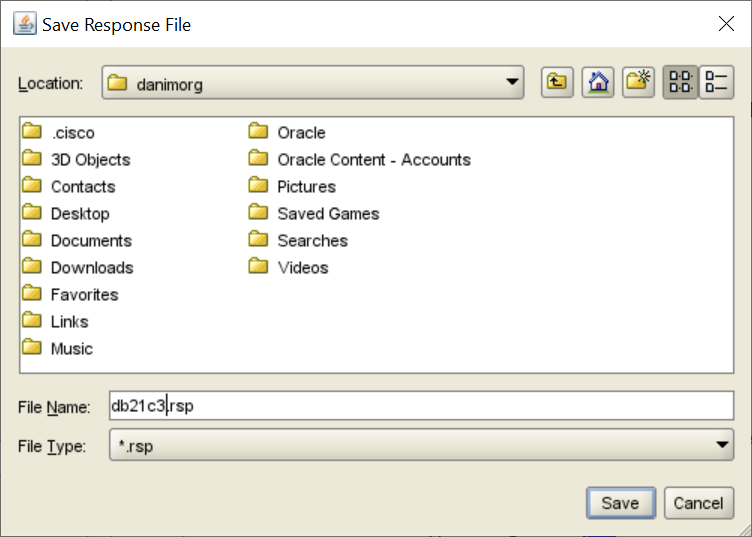The width and height of the screenshot is (752, 537).
Task: Switch to Details view toggle
Action: point(716,83)
